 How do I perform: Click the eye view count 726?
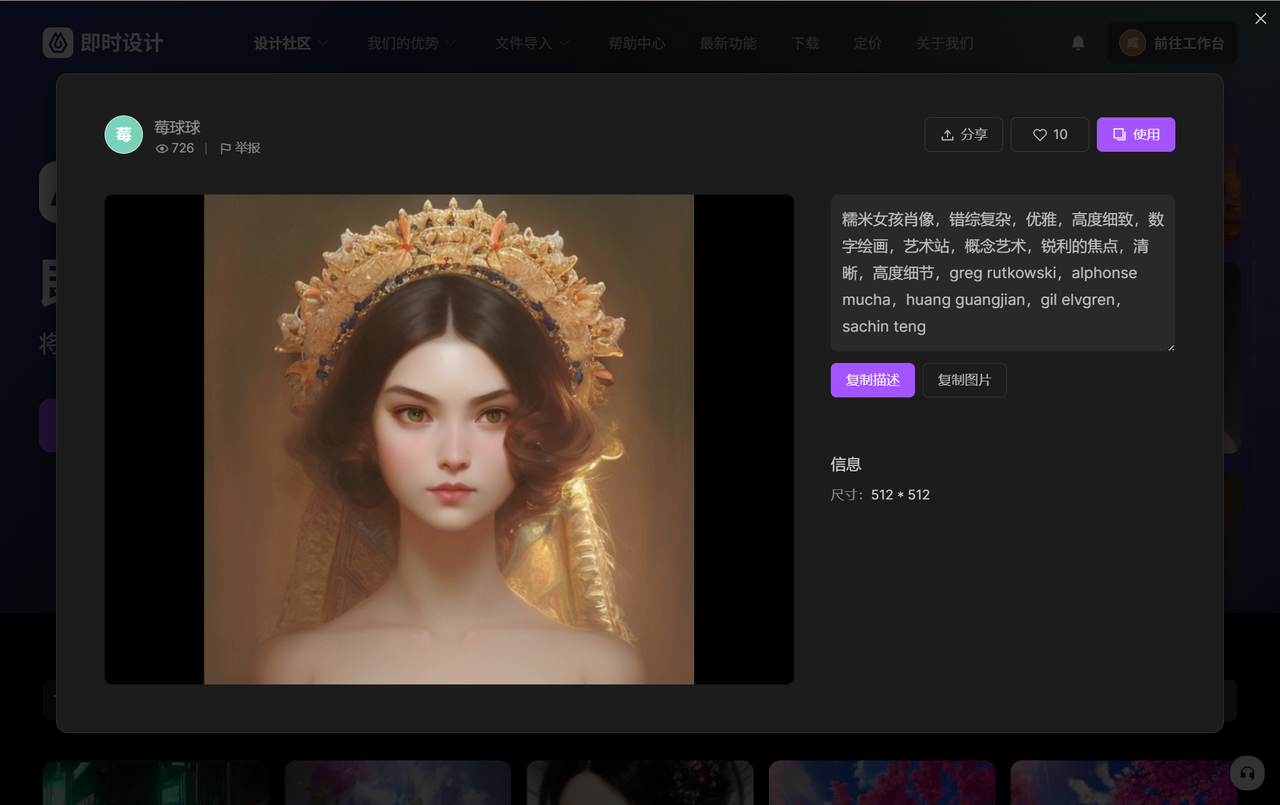click(x=175, y=148)
